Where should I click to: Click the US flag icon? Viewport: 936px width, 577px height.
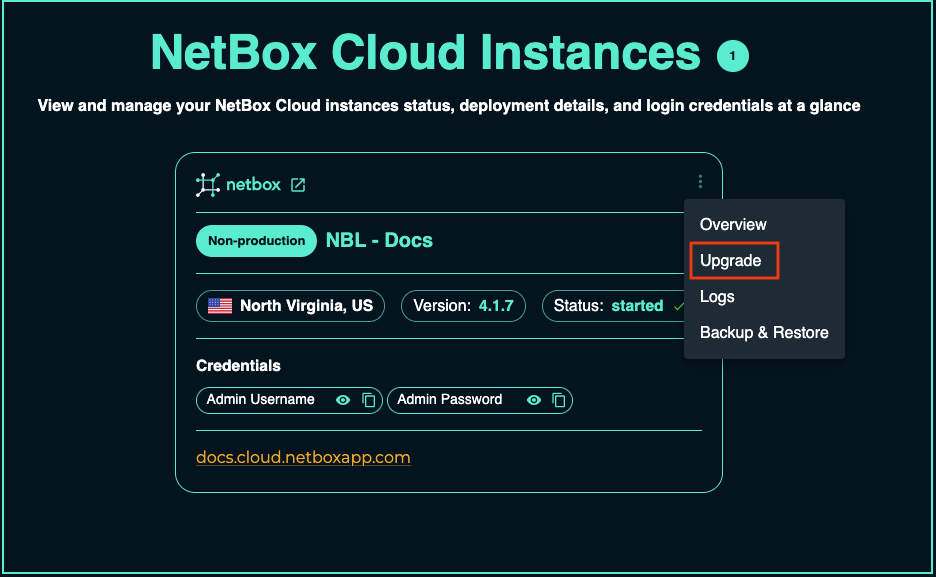[220, 306]
